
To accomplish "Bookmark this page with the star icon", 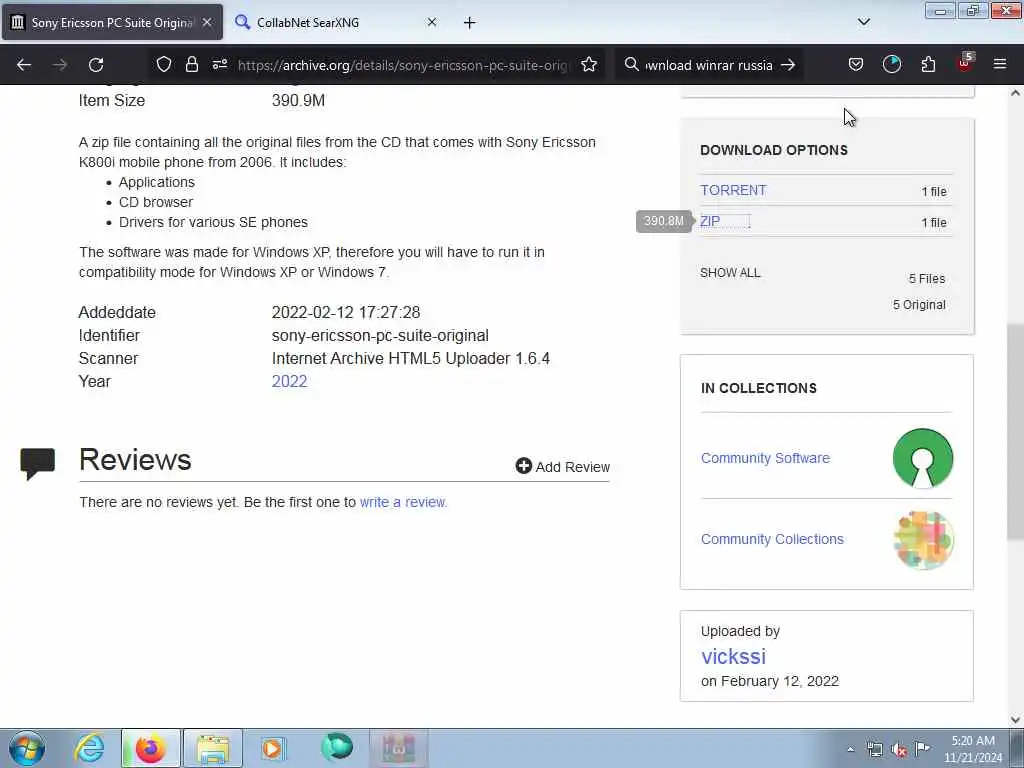I will 589,65.
